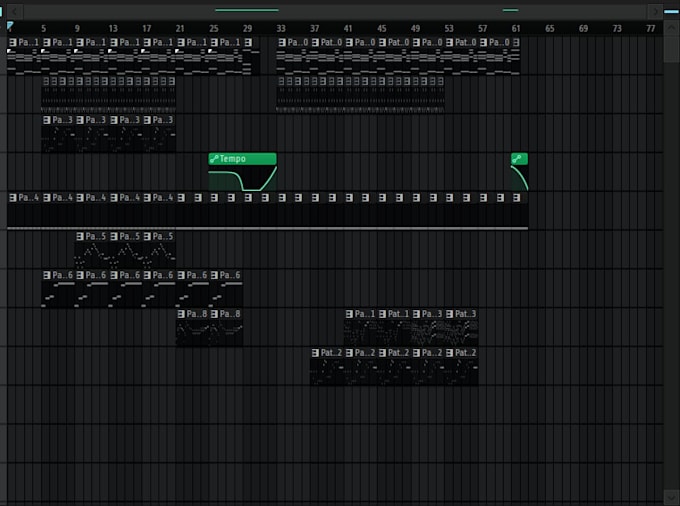Move the playhead marker at bar 1
The image size is (680, 506).
[10, 26]
